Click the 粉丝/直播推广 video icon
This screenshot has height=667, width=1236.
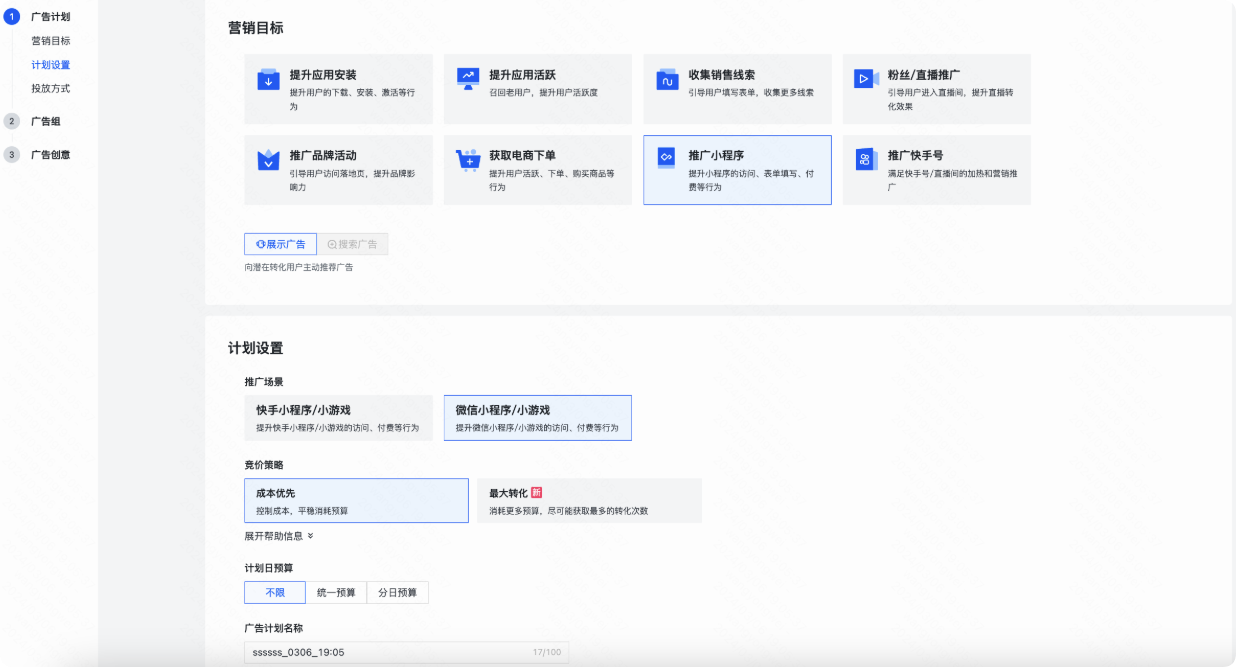(x=866, y=79)
